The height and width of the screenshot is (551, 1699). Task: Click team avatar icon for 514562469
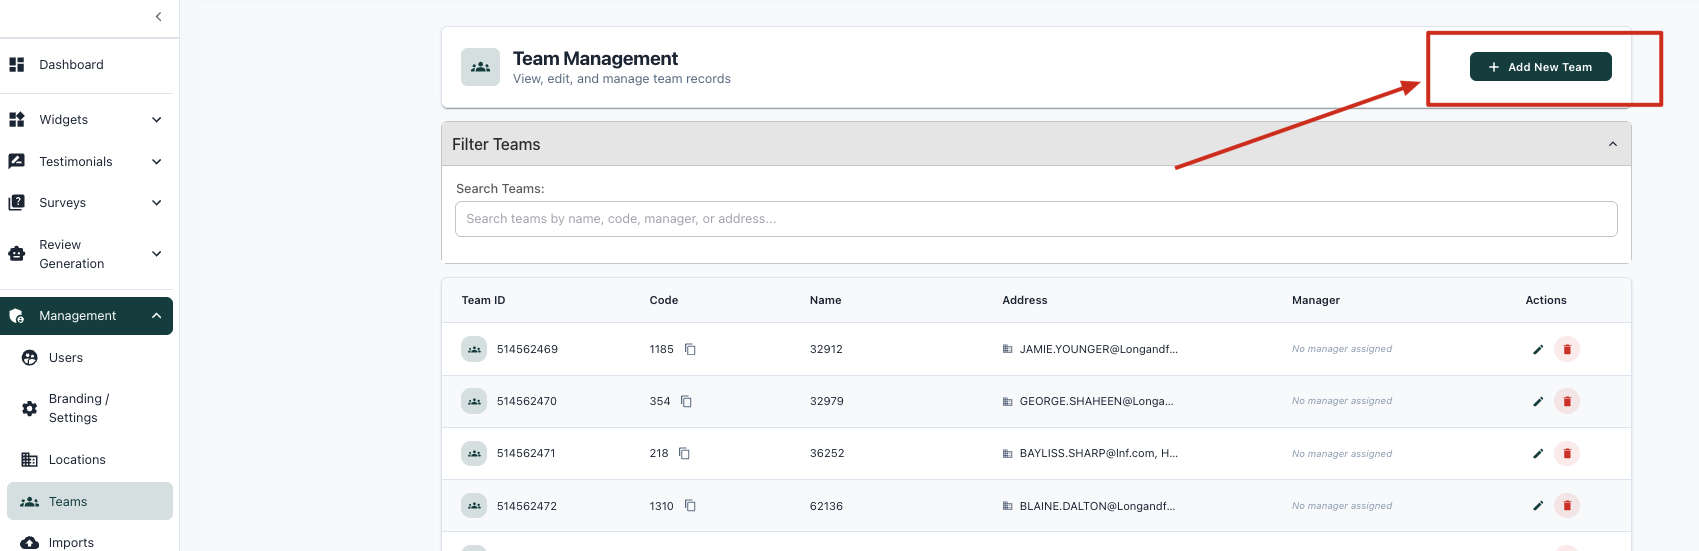[474, 349]
